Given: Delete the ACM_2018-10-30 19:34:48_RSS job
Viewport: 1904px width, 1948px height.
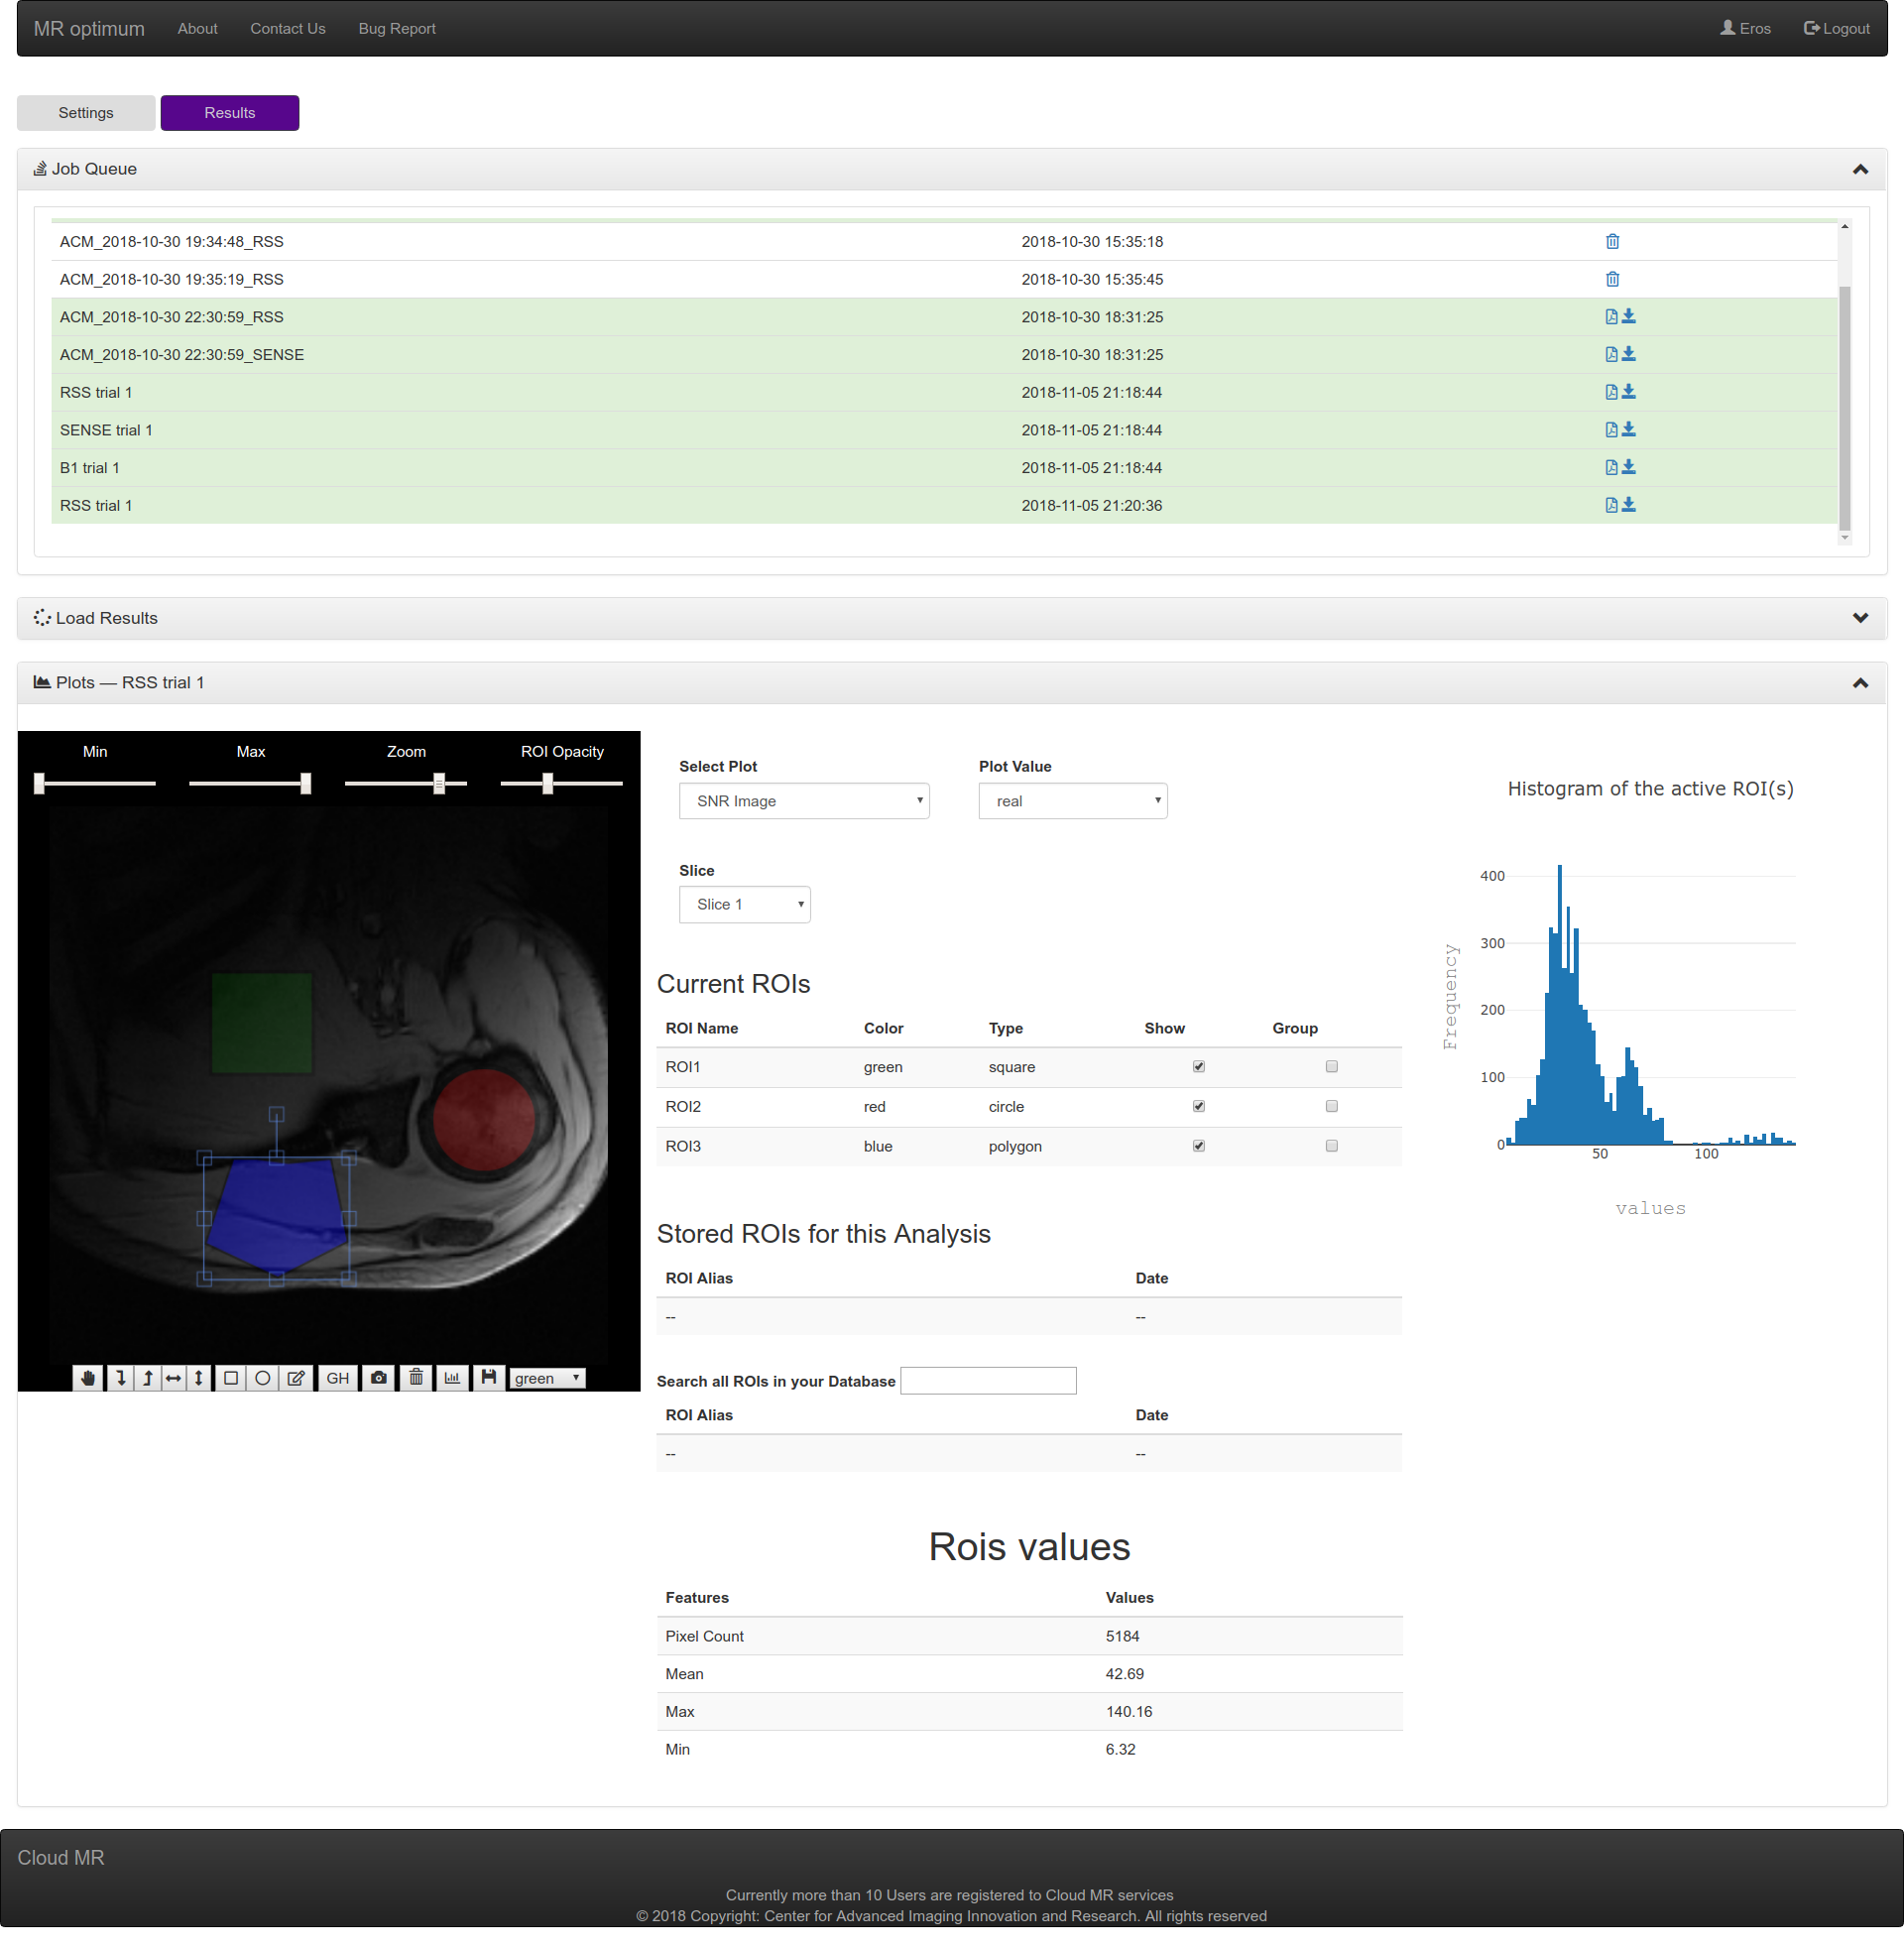Looking at the screenshot, I should (x=1612, y=241).
